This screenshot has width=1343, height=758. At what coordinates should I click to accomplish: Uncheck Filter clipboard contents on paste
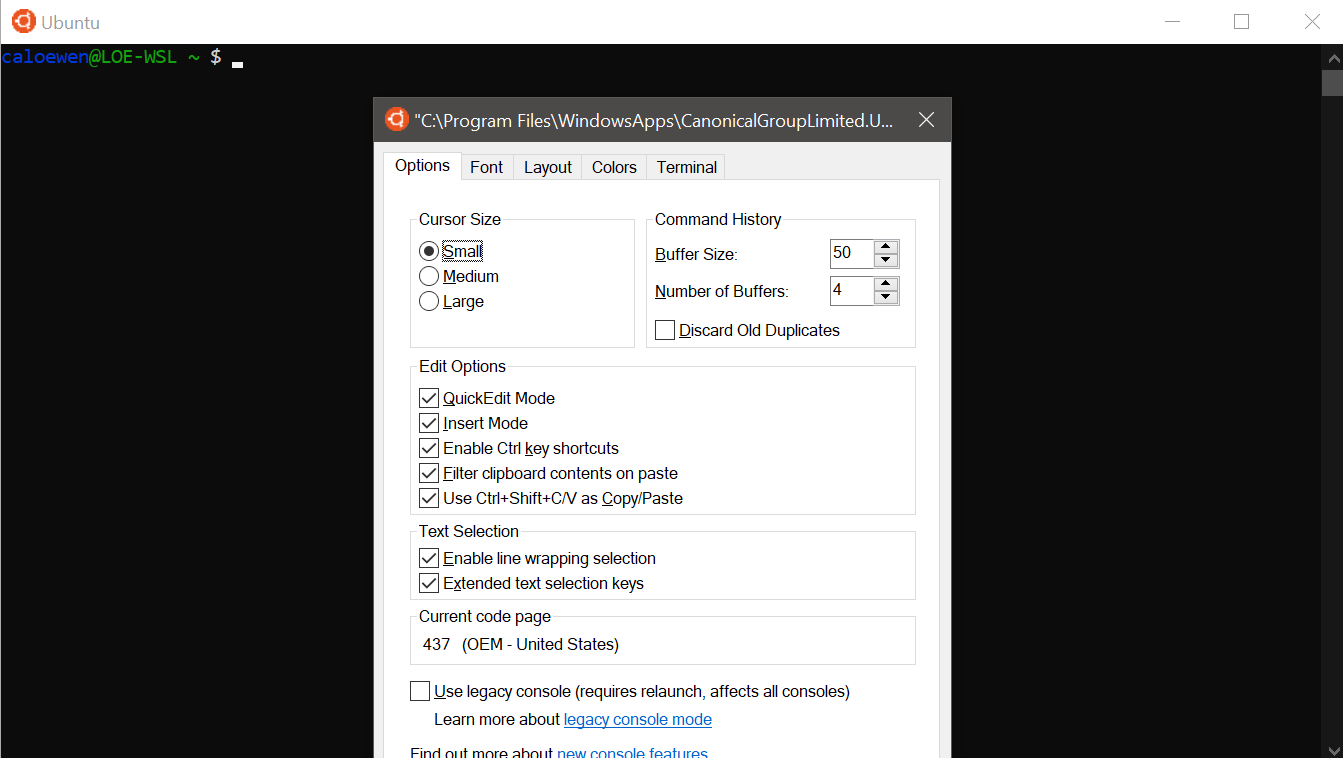pyautogui.click(x=428, y=472)
